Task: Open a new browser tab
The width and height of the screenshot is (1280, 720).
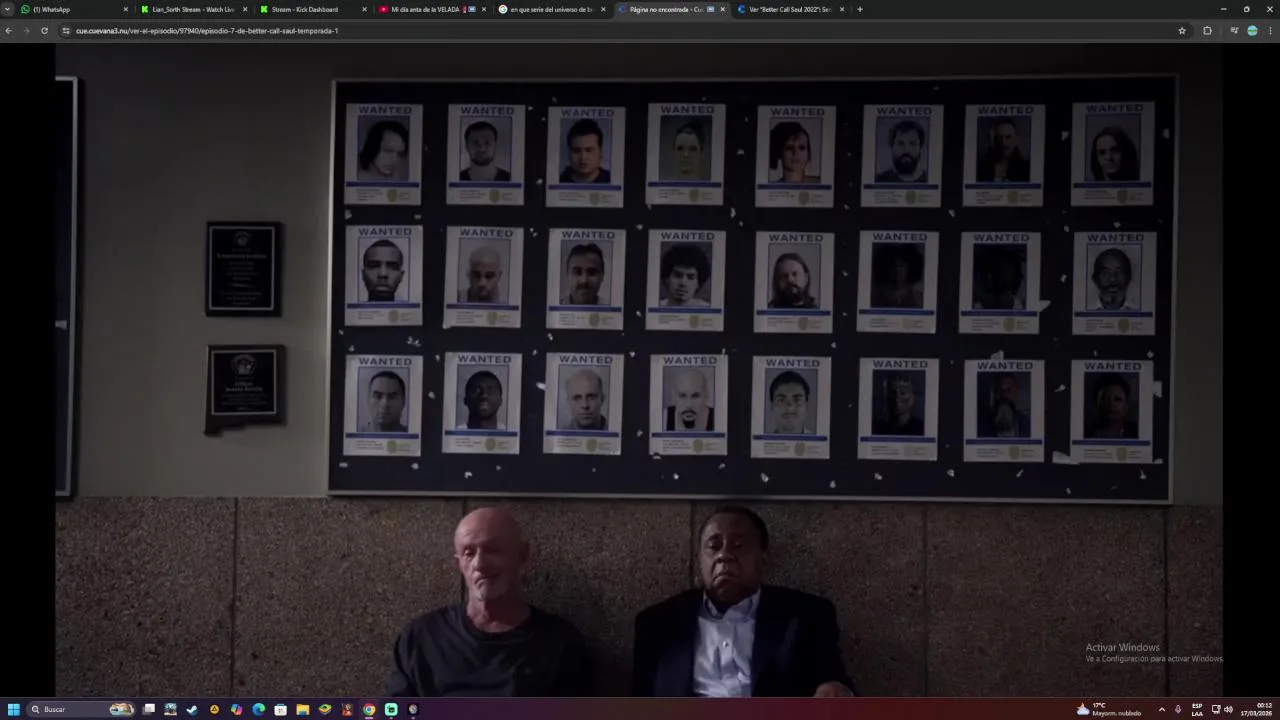Action: [x=860, y=9]
